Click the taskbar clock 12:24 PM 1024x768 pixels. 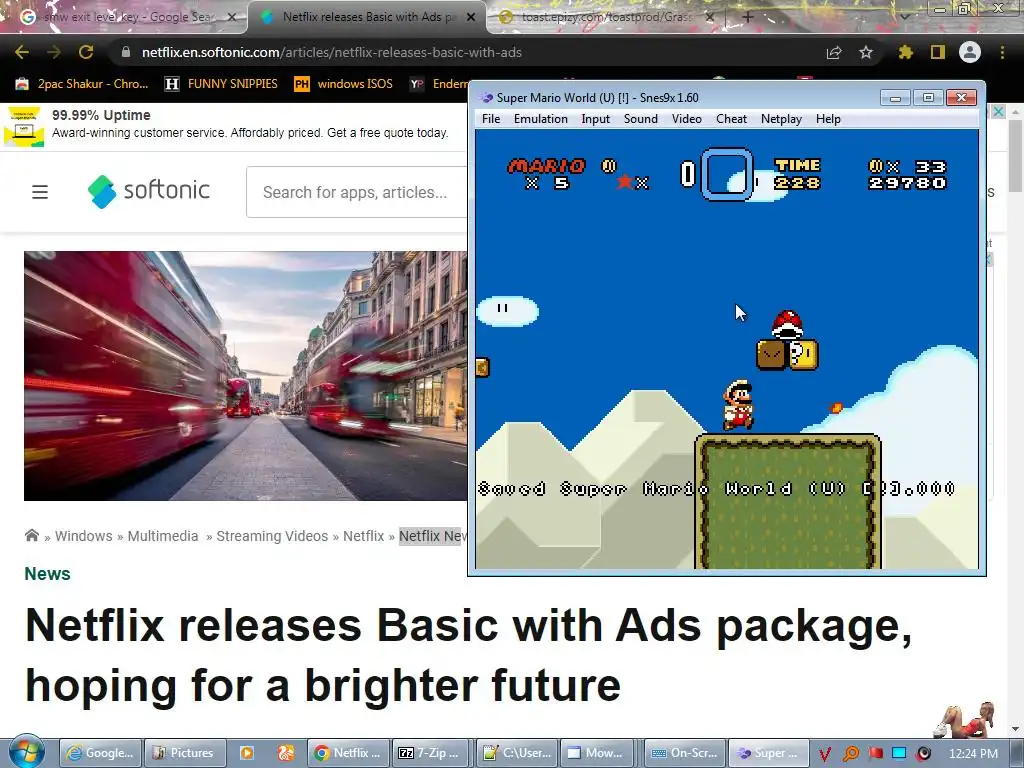click(x=973, y=754)
